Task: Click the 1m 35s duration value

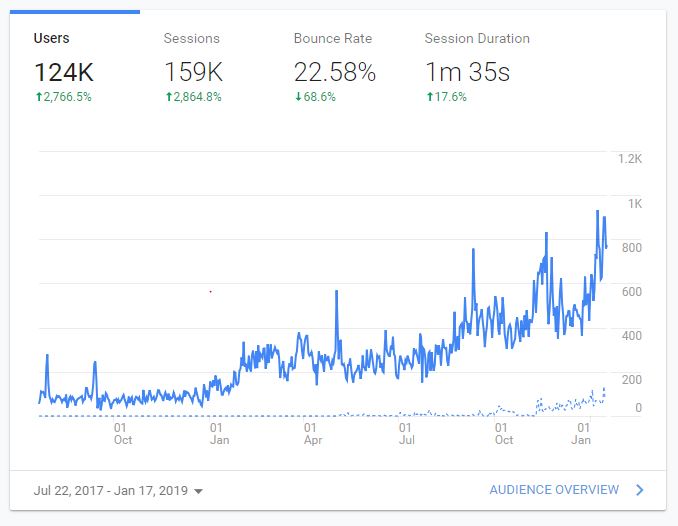Action: coord(467,72)
